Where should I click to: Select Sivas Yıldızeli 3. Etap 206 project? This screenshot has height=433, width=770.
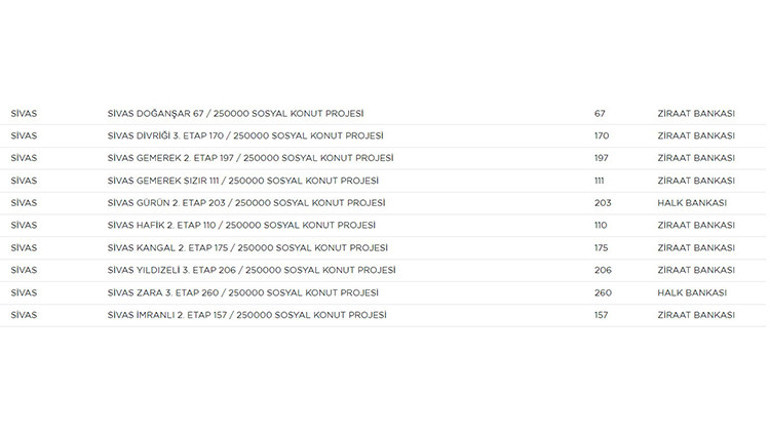[251, 270]
